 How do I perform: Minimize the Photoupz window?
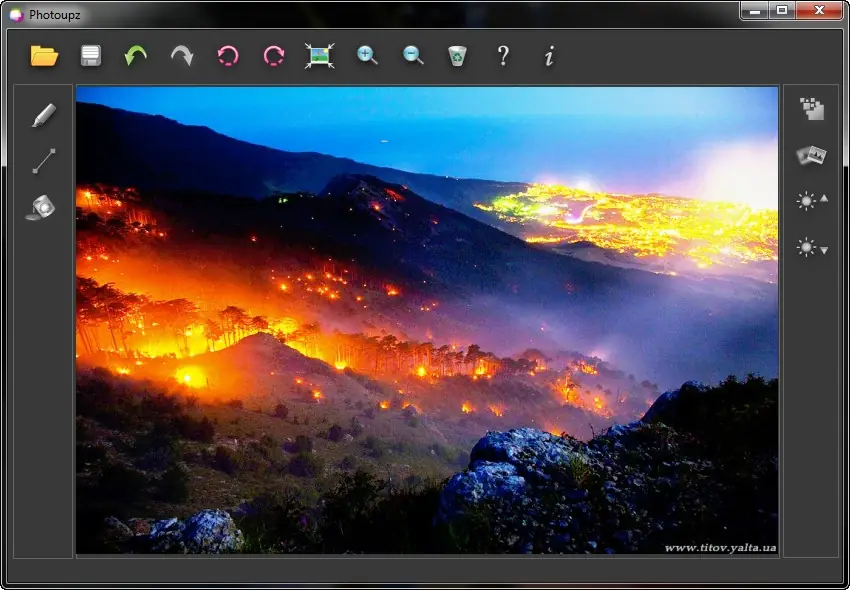pyautogui.click(x=756, y=10)
